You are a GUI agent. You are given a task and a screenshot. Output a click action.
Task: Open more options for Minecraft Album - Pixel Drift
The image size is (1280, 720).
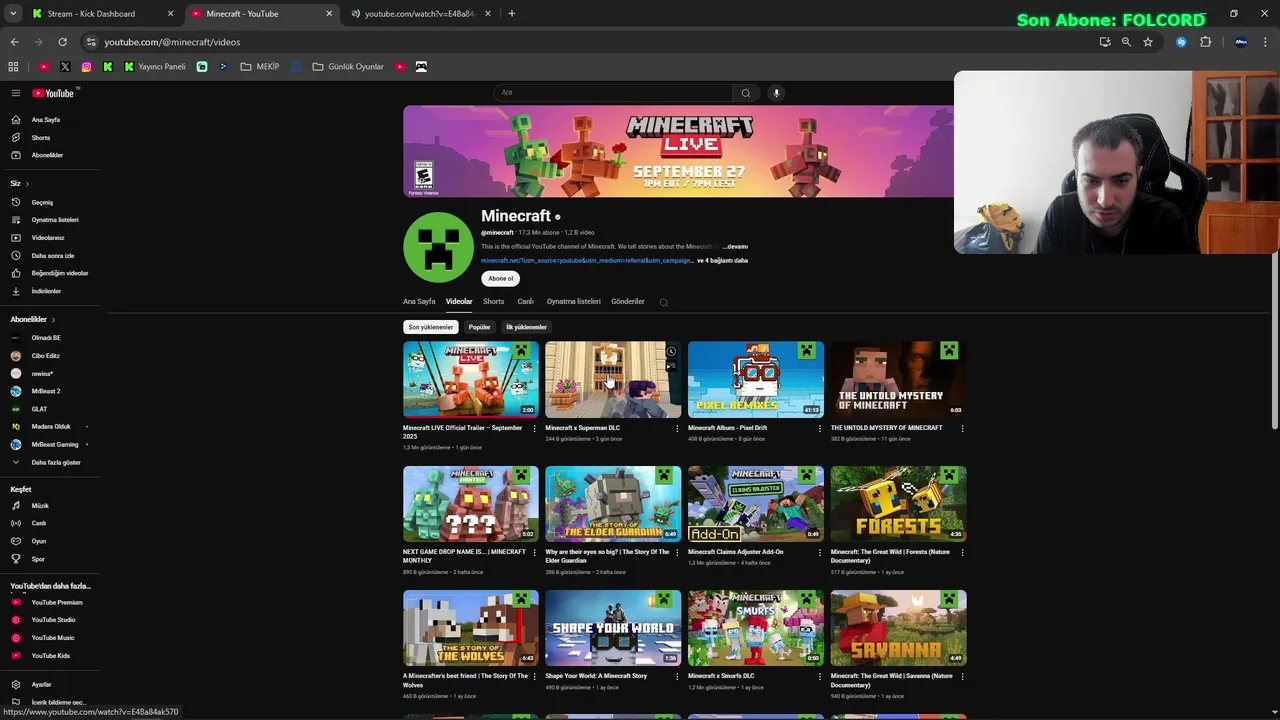click(819, 428)
